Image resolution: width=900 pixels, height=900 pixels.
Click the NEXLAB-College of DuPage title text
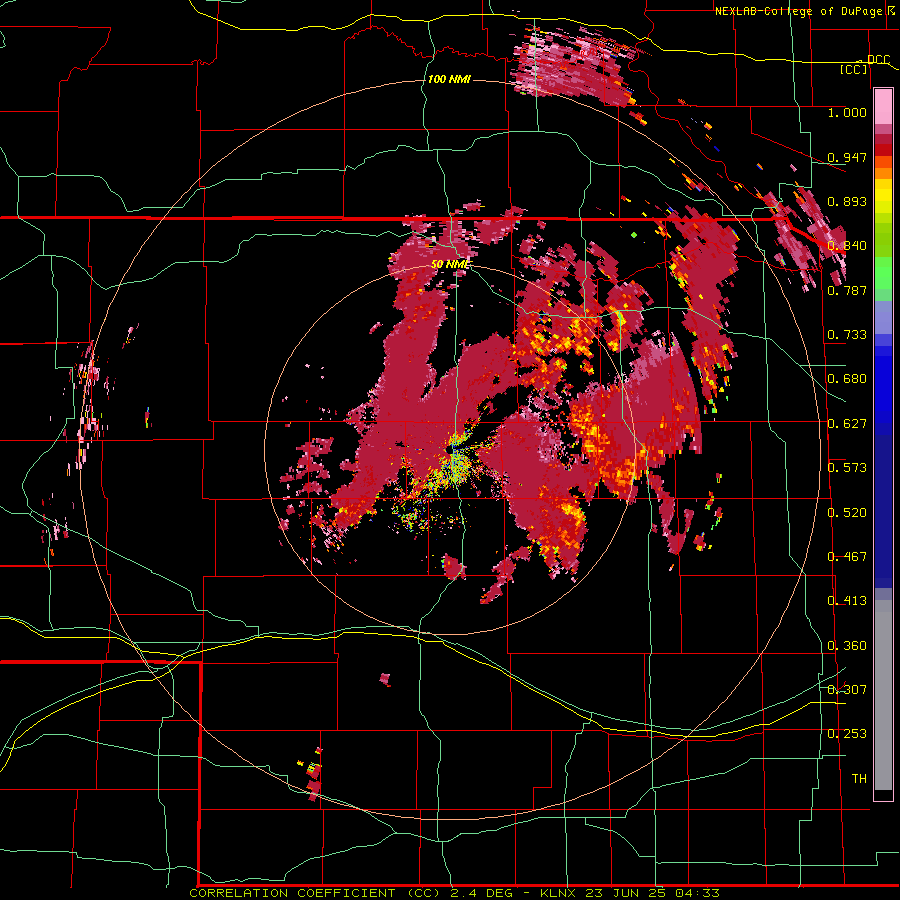pyautogui.click(x=799, y=11)
